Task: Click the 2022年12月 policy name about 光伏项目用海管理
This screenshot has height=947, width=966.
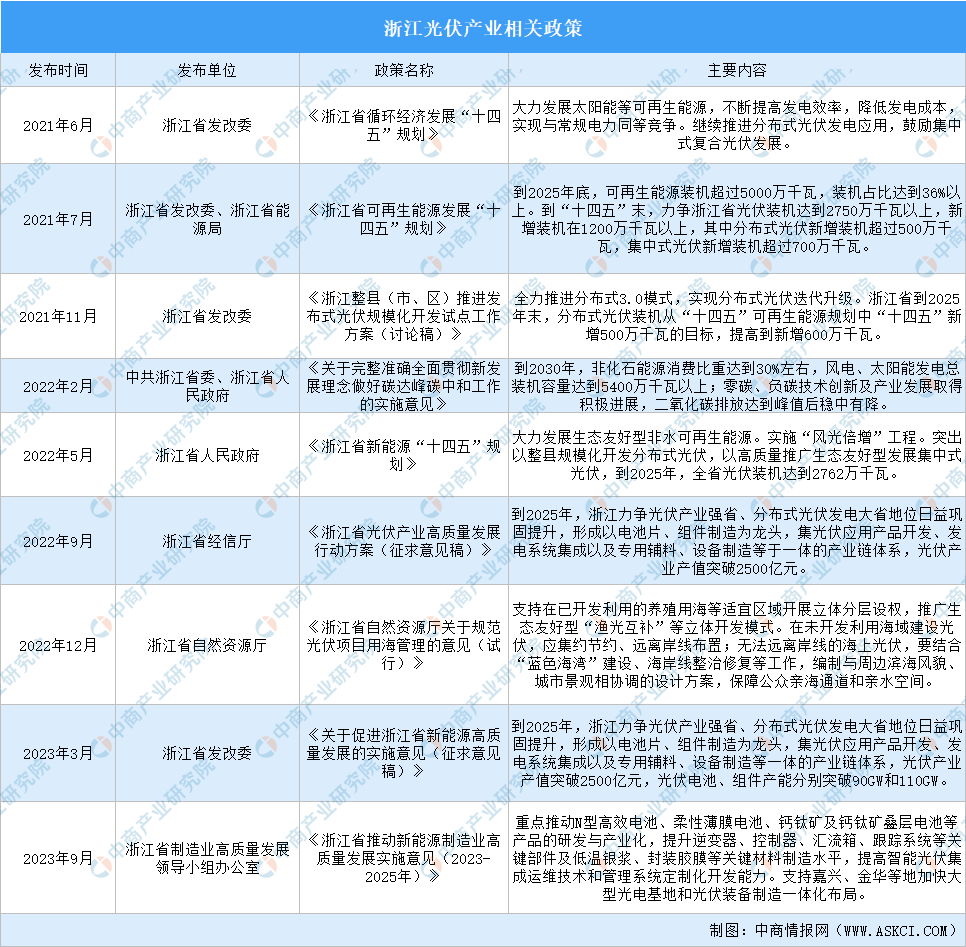Action: point(404,645)
